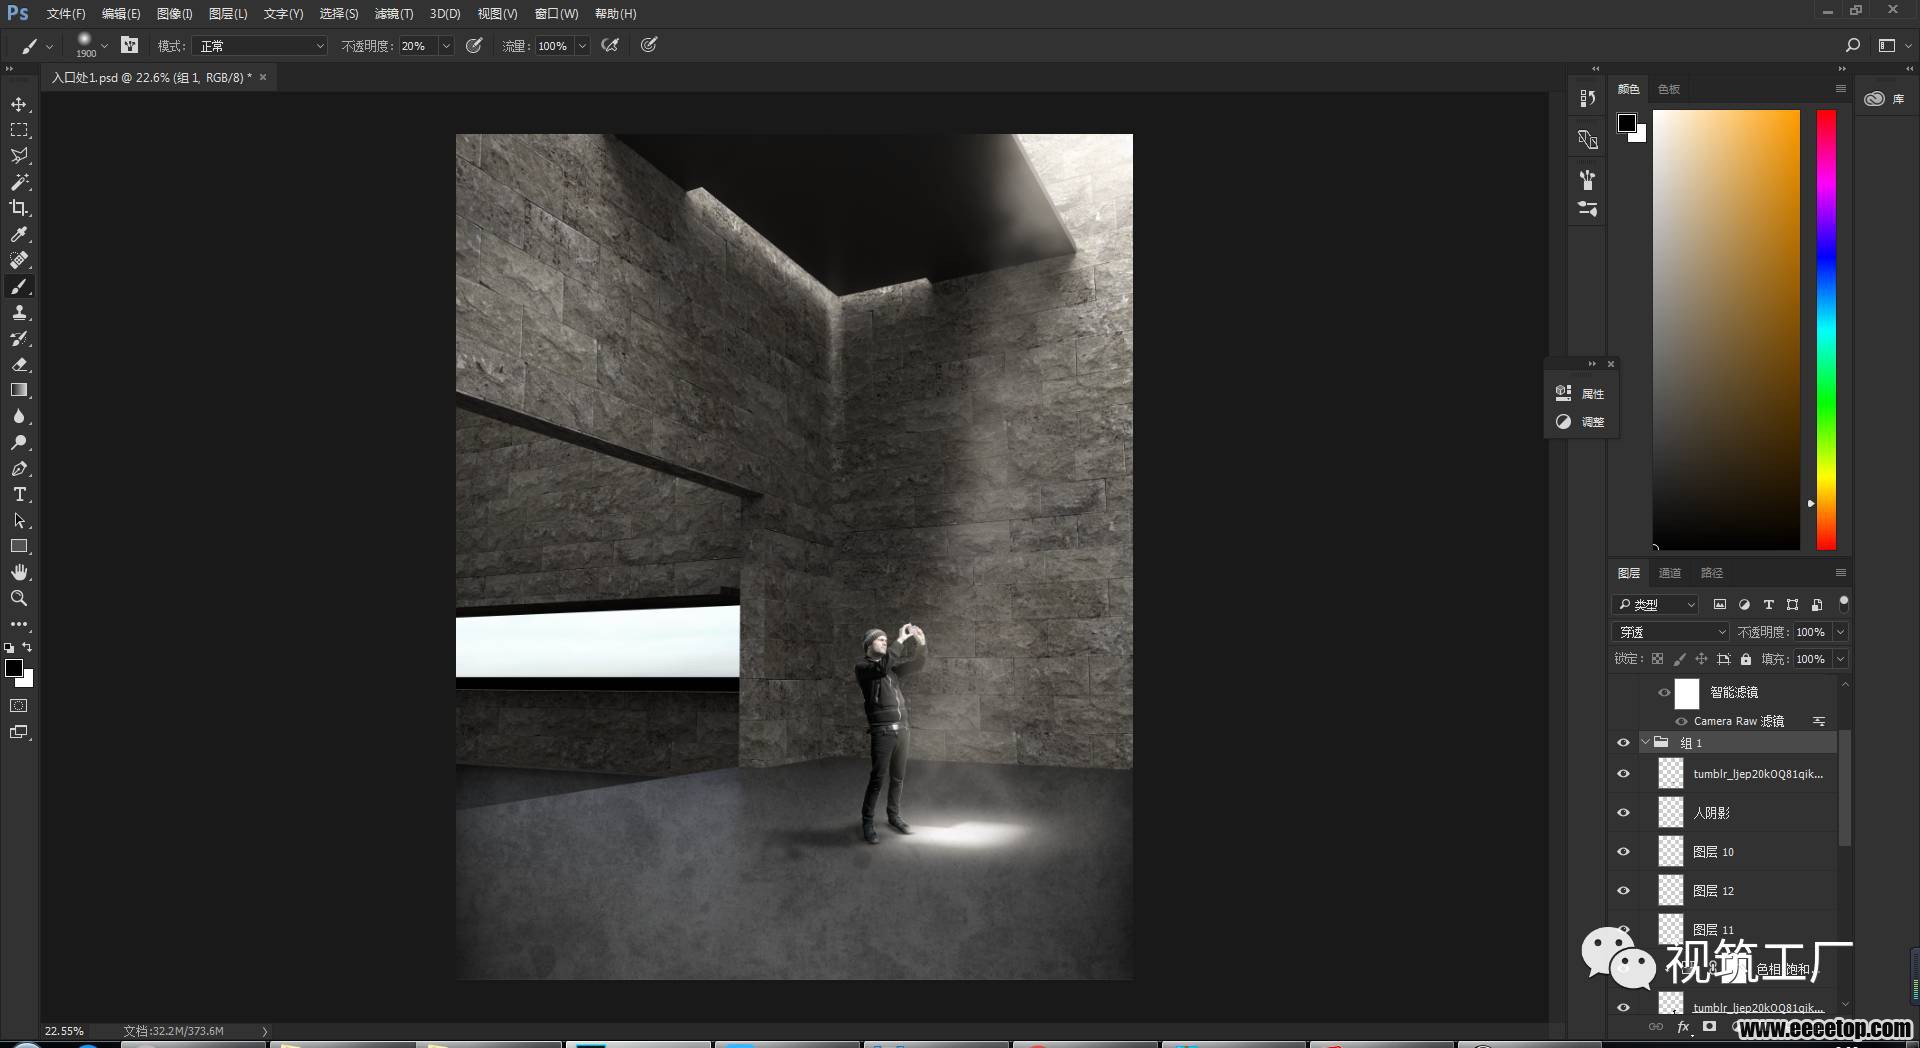Toggle Quick Mask mode icon
Screen dimensions: 1920x1048
point(19,706)
